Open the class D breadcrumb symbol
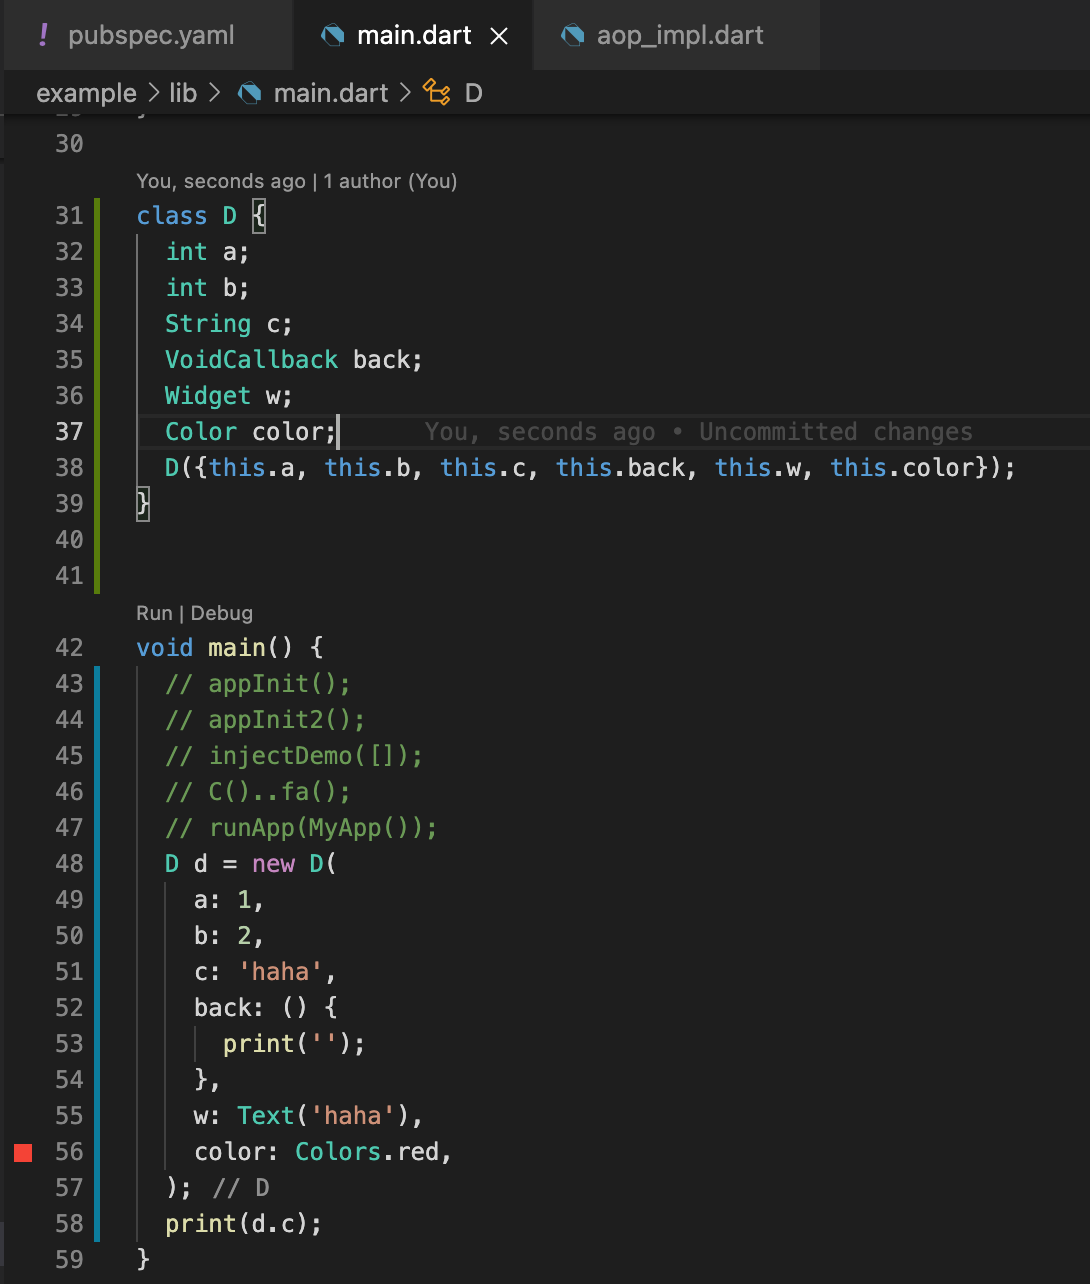The image size is (1090, 1284). coord(473,93)
